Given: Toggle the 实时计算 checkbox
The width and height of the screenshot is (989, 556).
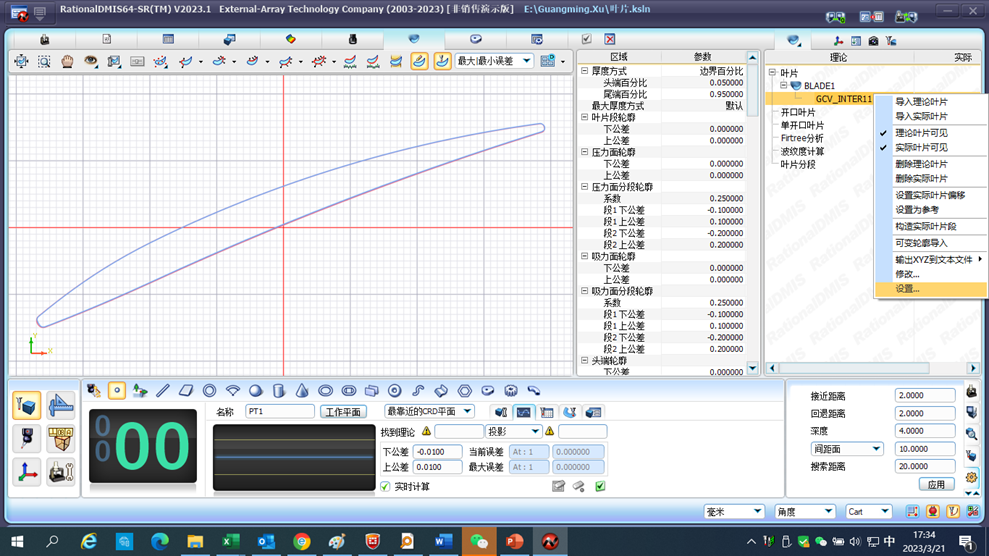Looking at the screenshot, I should click(x=385, y=487).
